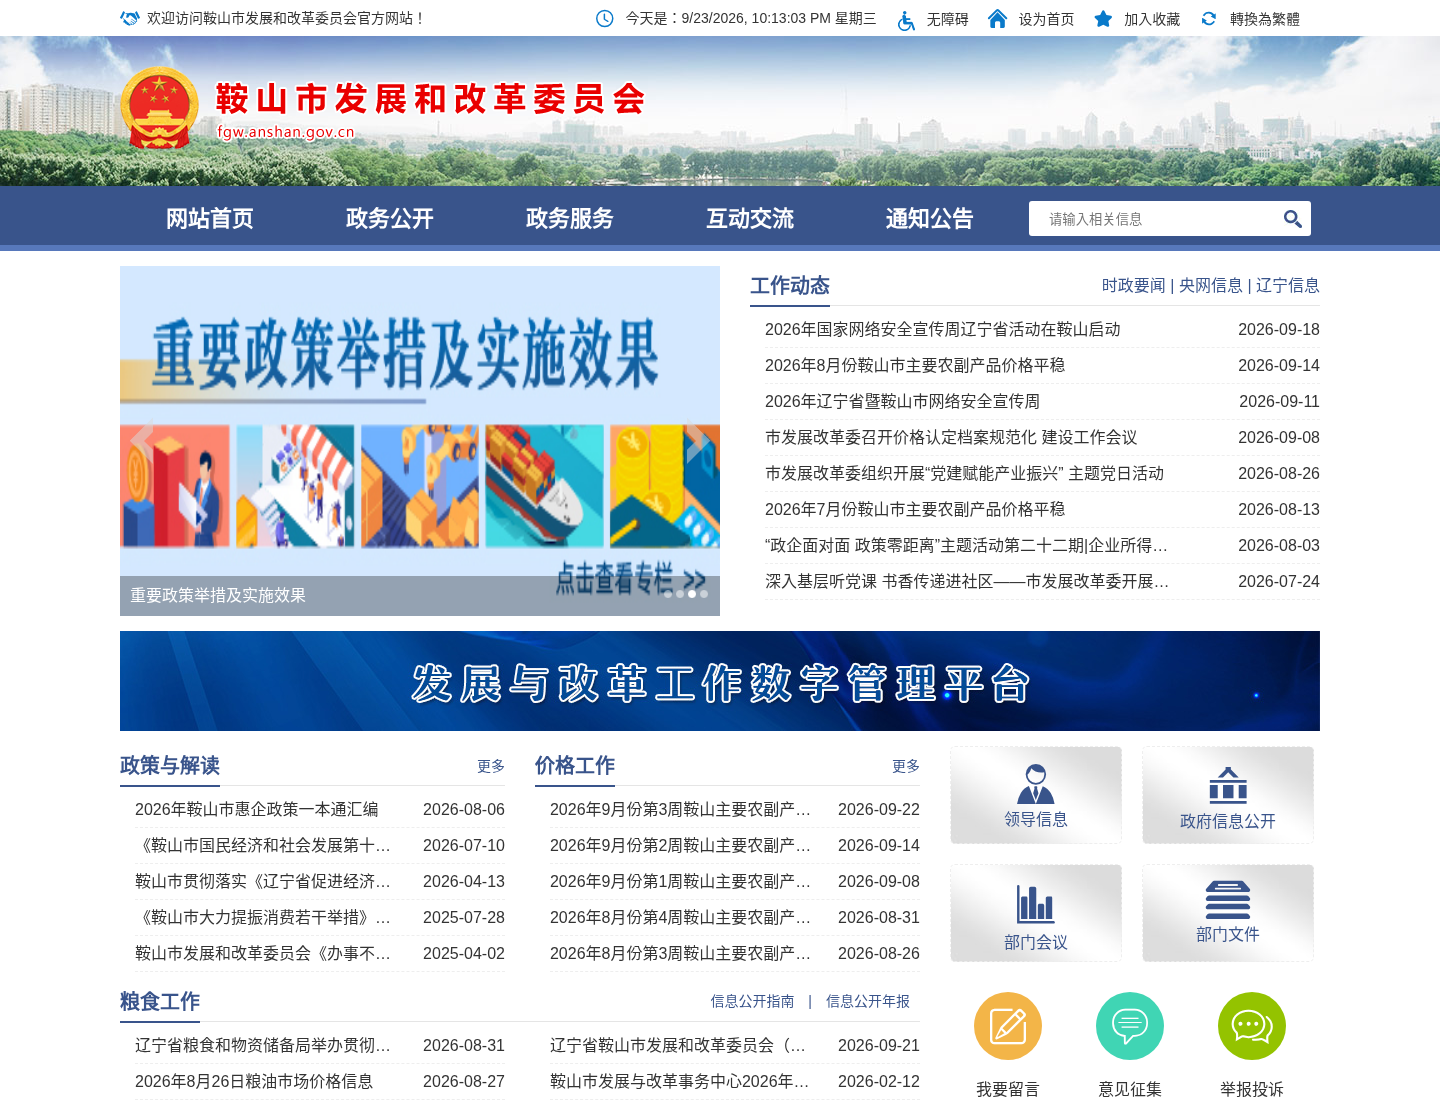The width and height of the screenshot is (1440, 1100).
Task: Select 互动交流 from the navigation bar
Action: (750, 218)
